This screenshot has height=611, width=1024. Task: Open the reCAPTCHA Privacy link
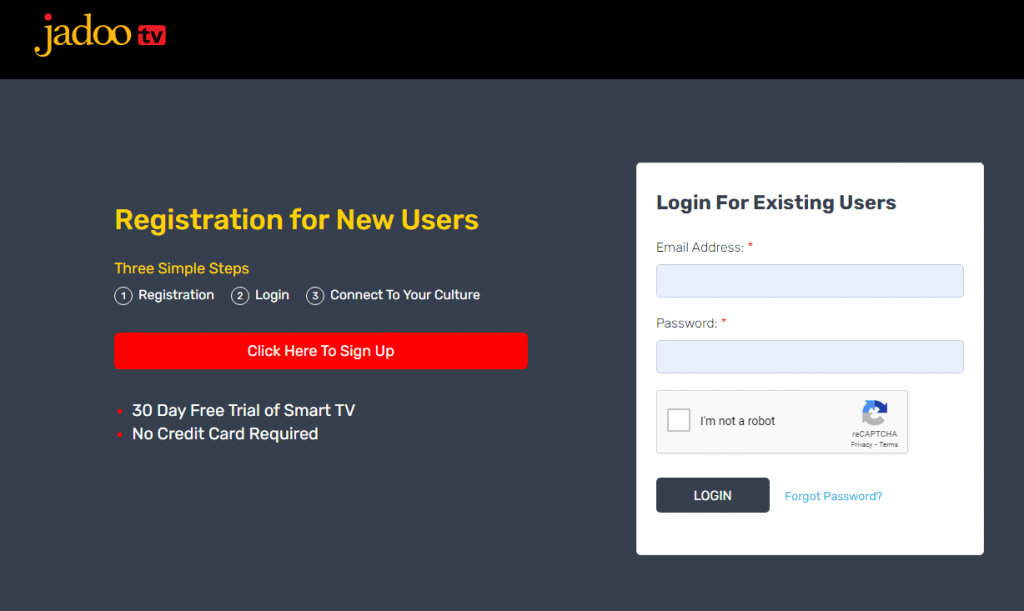pos(861,445)
